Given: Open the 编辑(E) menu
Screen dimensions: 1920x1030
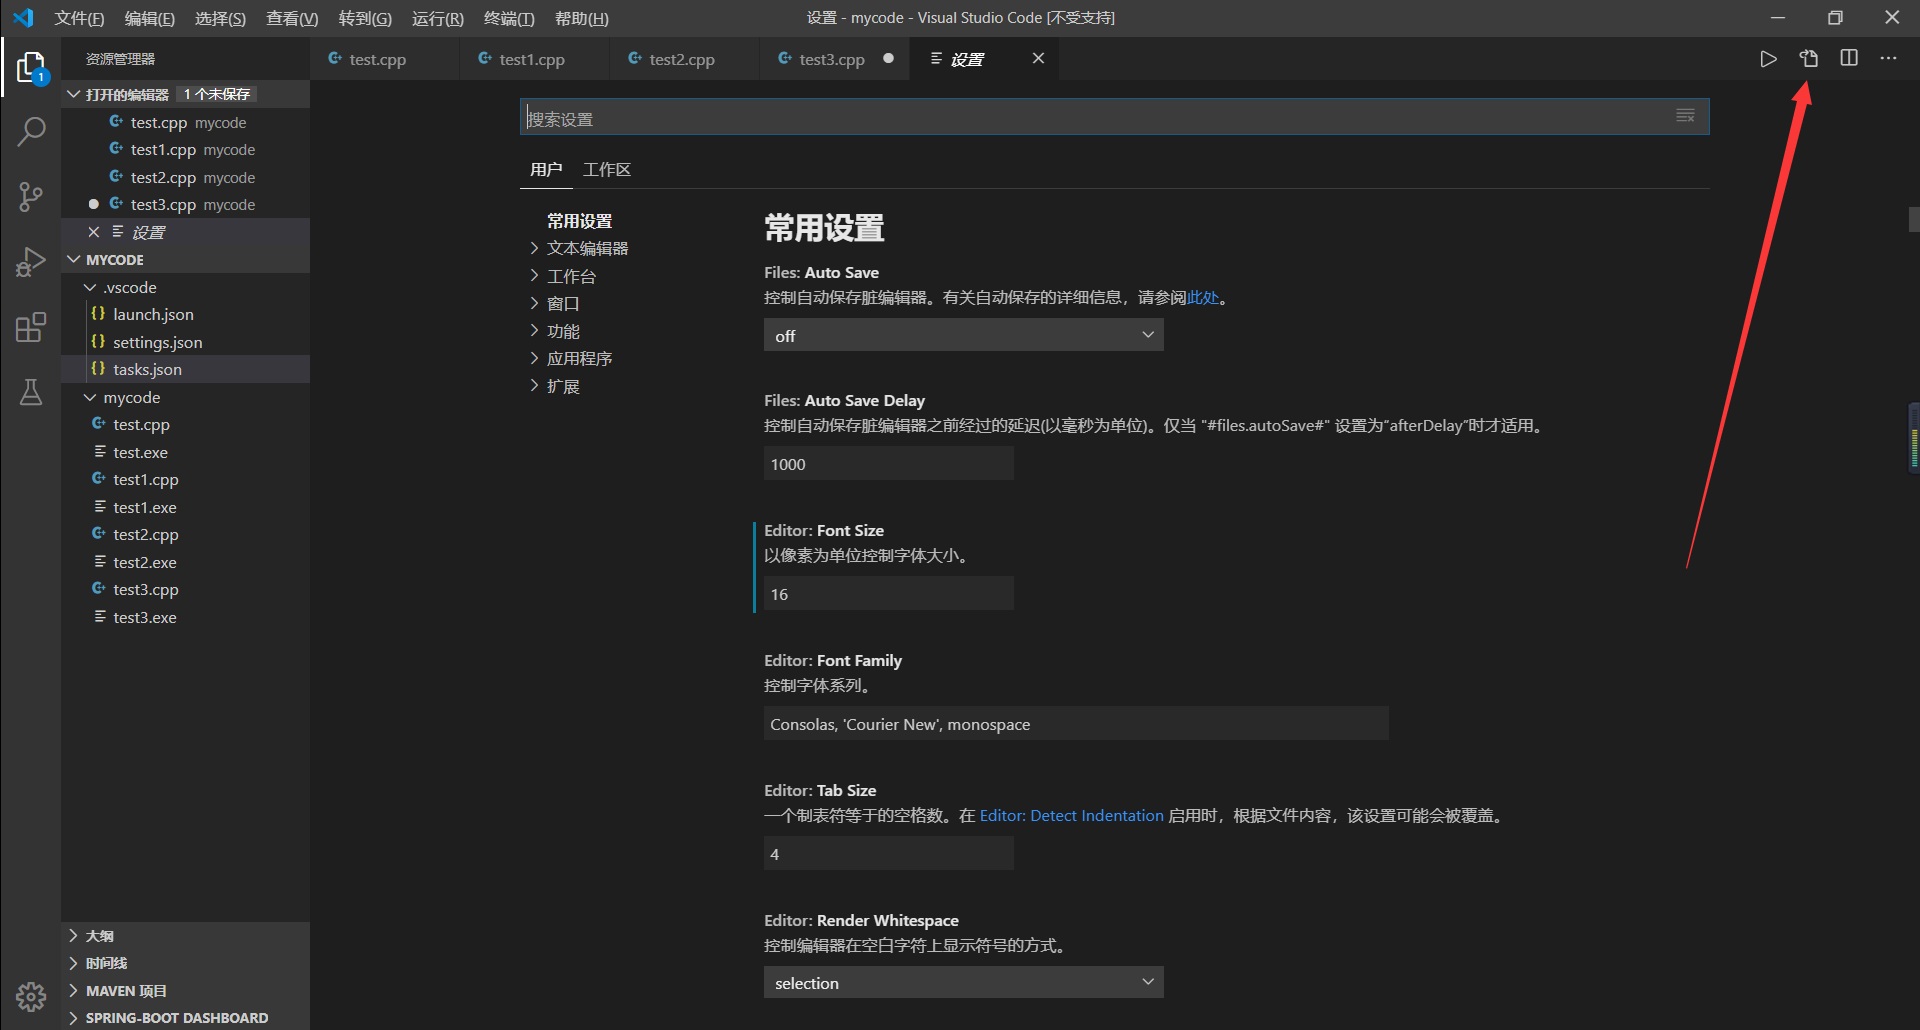Looking at the screenshot, I should (150, 18).
